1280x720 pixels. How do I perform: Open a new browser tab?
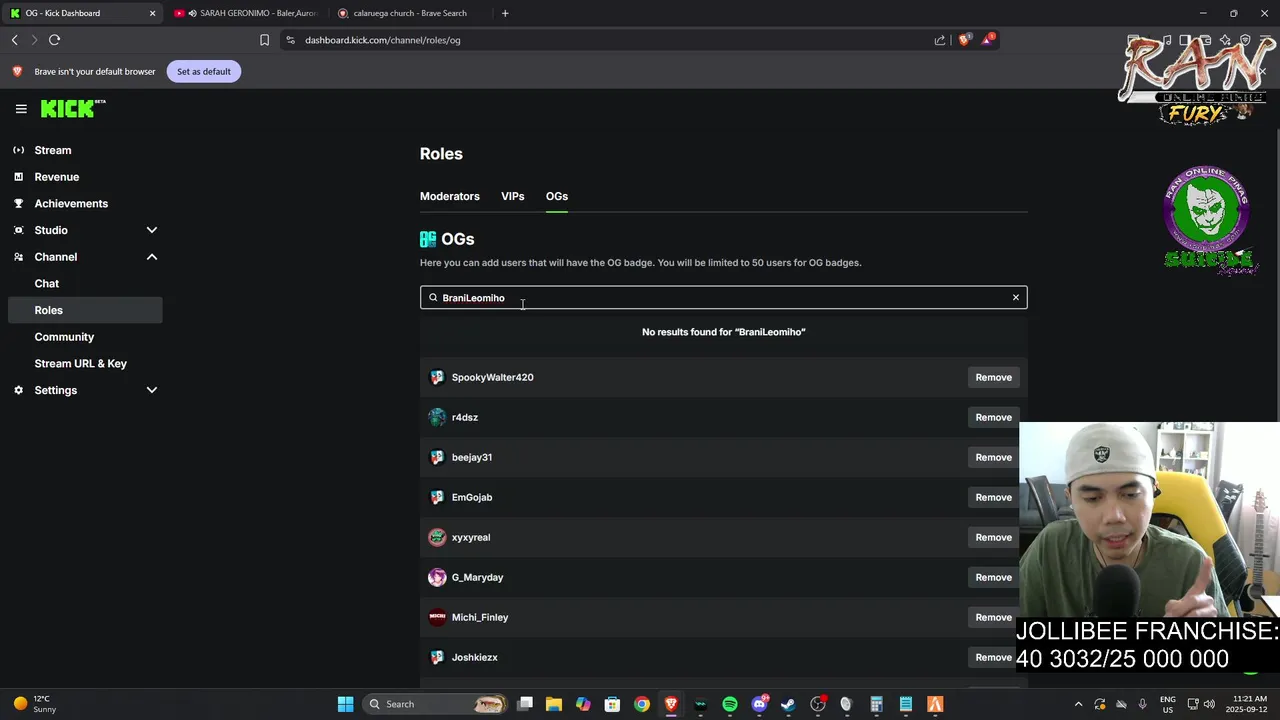tap(505, 13)
